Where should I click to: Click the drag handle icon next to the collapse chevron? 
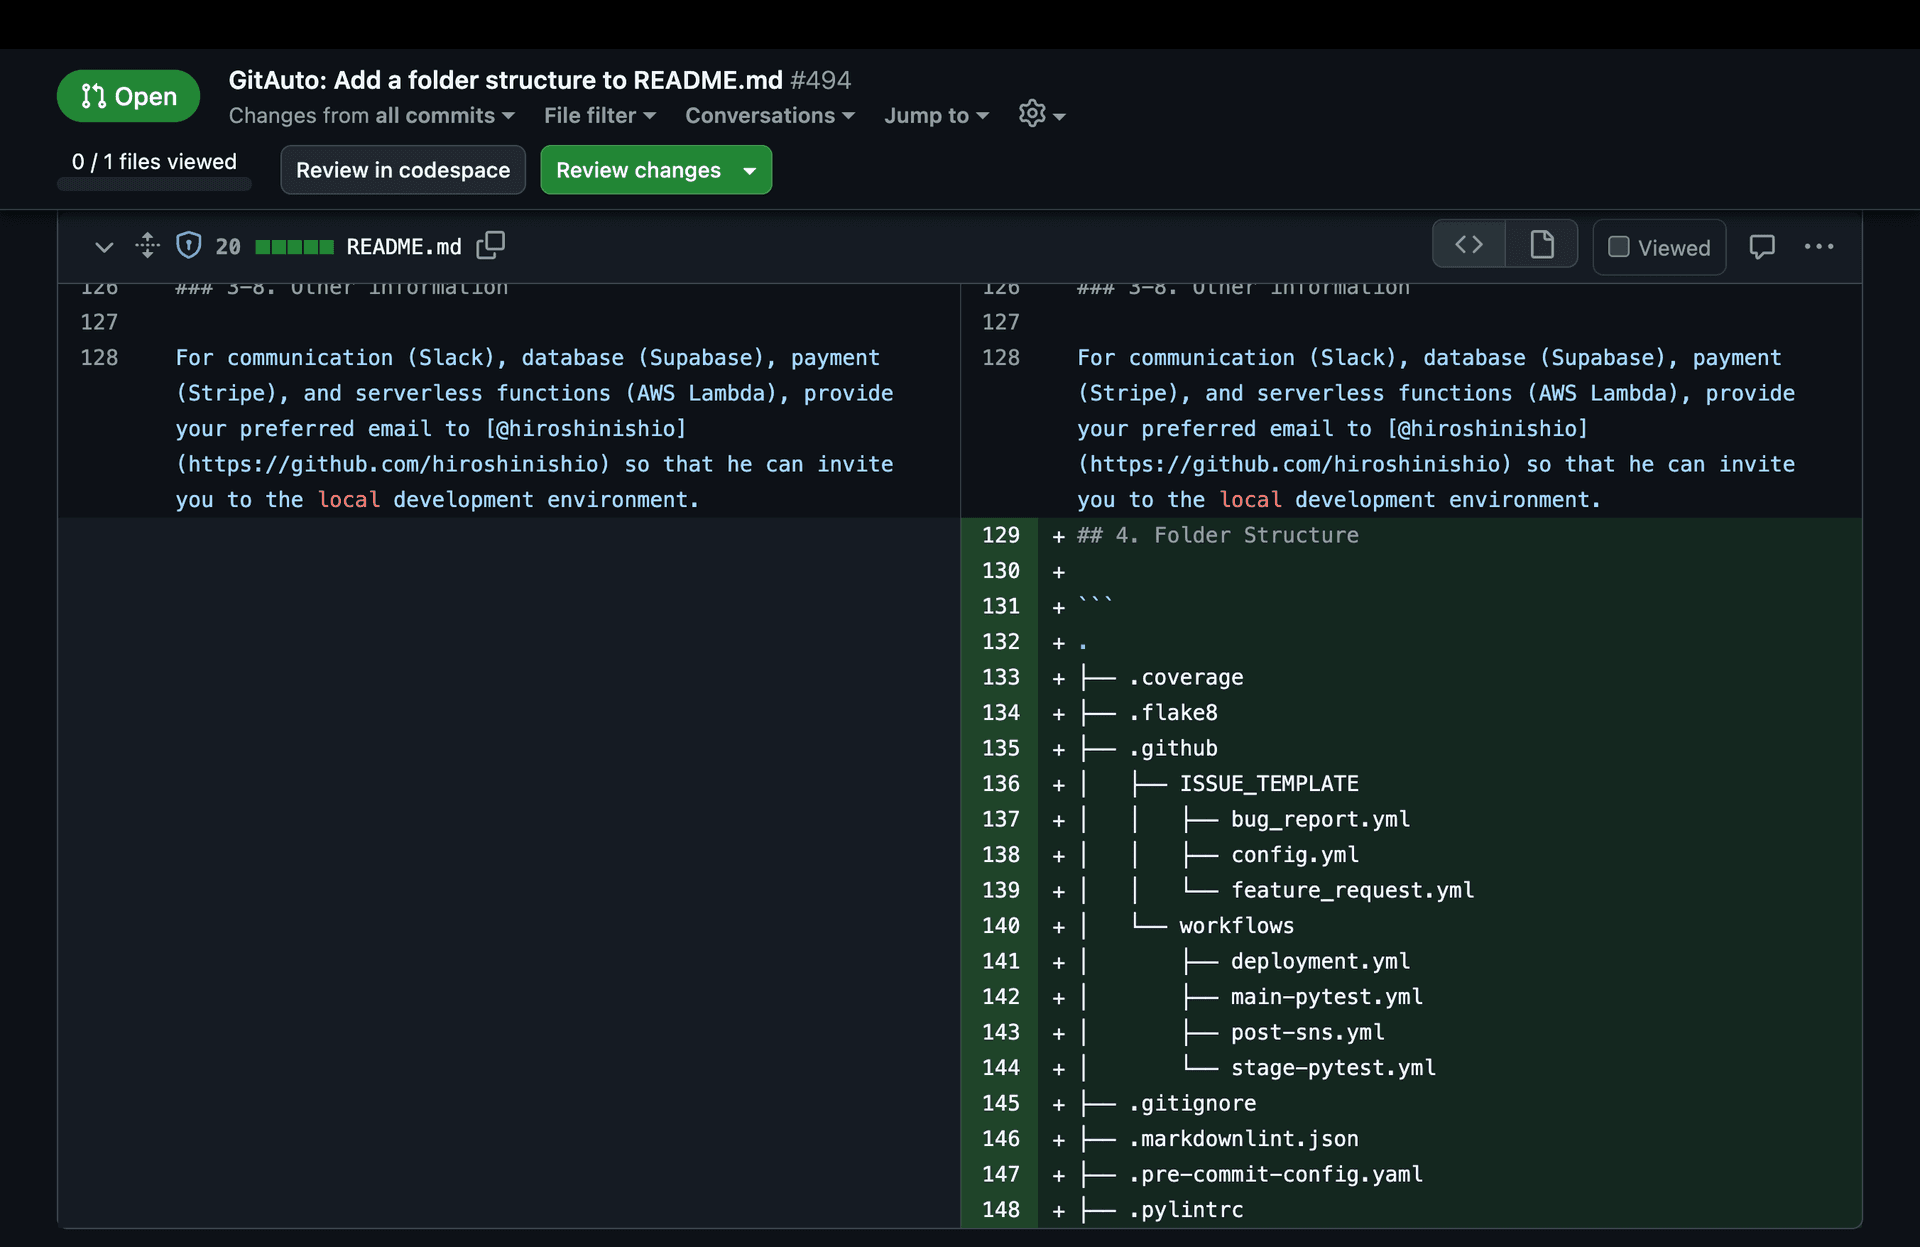tap(147, 246)
